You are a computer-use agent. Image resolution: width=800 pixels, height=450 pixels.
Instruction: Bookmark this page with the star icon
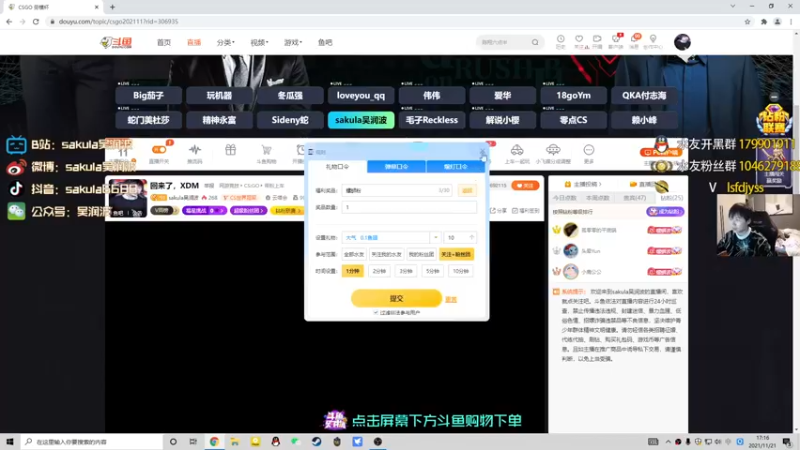[x=747, y=21]
